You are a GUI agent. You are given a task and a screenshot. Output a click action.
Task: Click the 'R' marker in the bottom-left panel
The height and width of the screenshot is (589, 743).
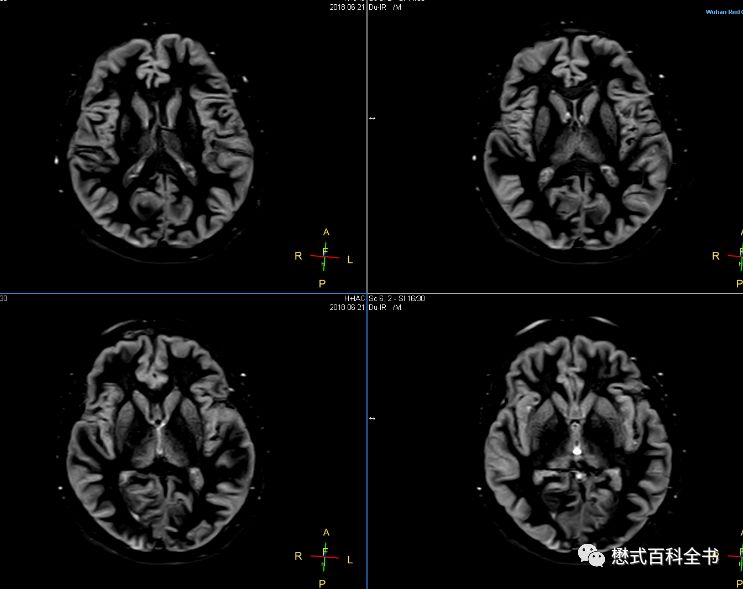click(x=298, y=555)
